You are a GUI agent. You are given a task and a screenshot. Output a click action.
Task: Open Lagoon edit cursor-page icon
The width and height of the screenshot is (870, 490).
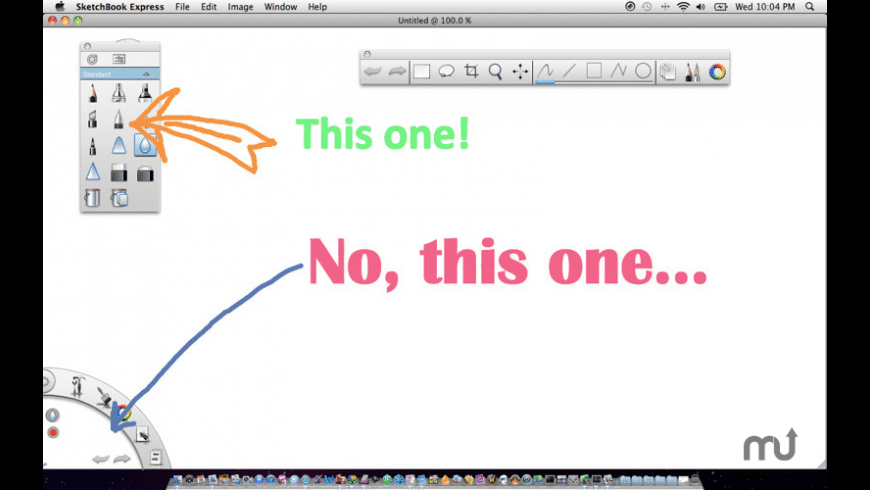coord(143,434)
